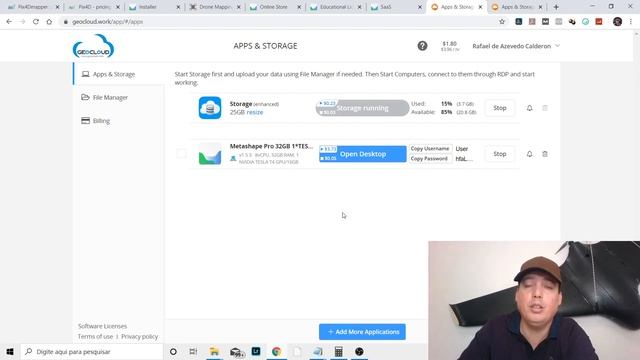Click Open Desktop button
640x360 pixels.
[363, 154]
